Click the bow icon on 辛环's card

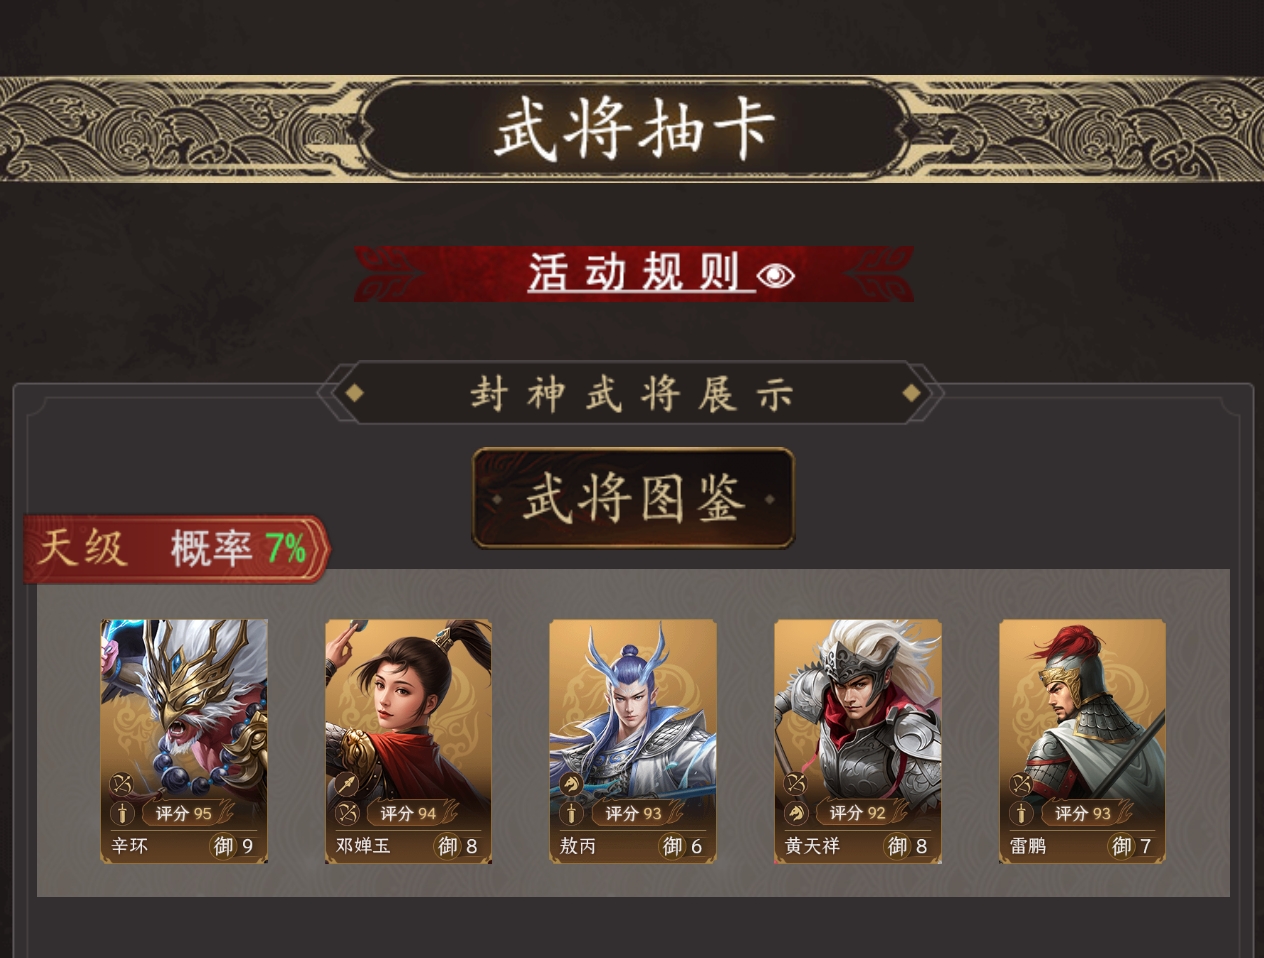(121, 785)
